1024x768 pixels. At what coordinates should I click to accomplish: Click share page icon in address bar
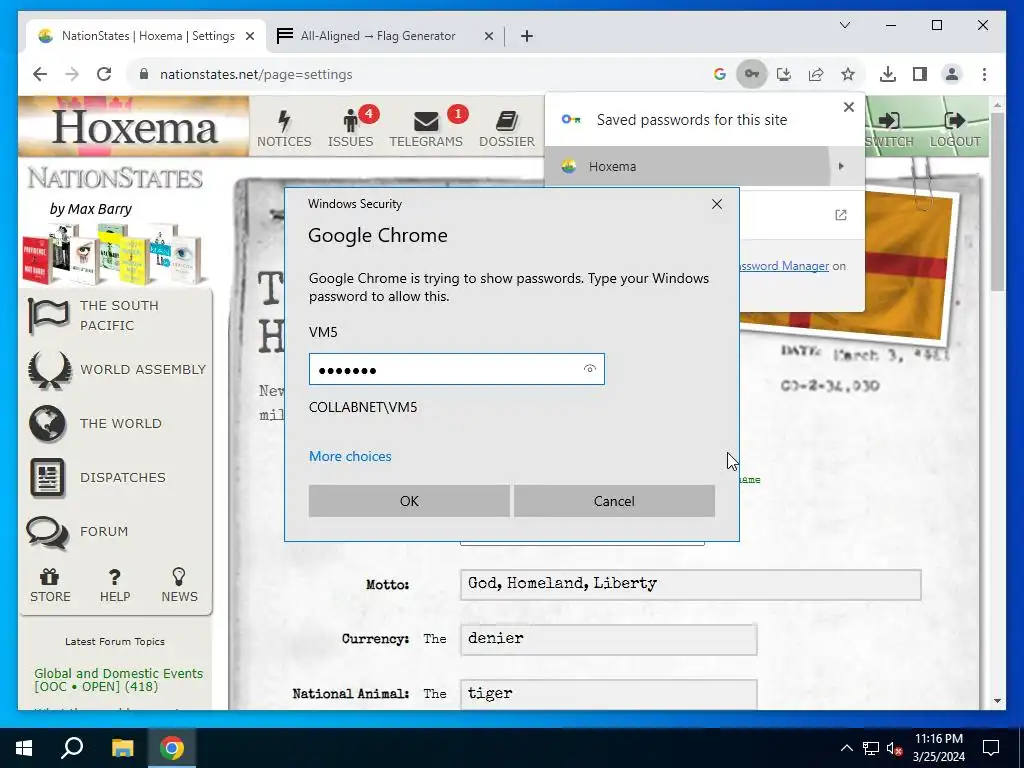click(816, 74)
